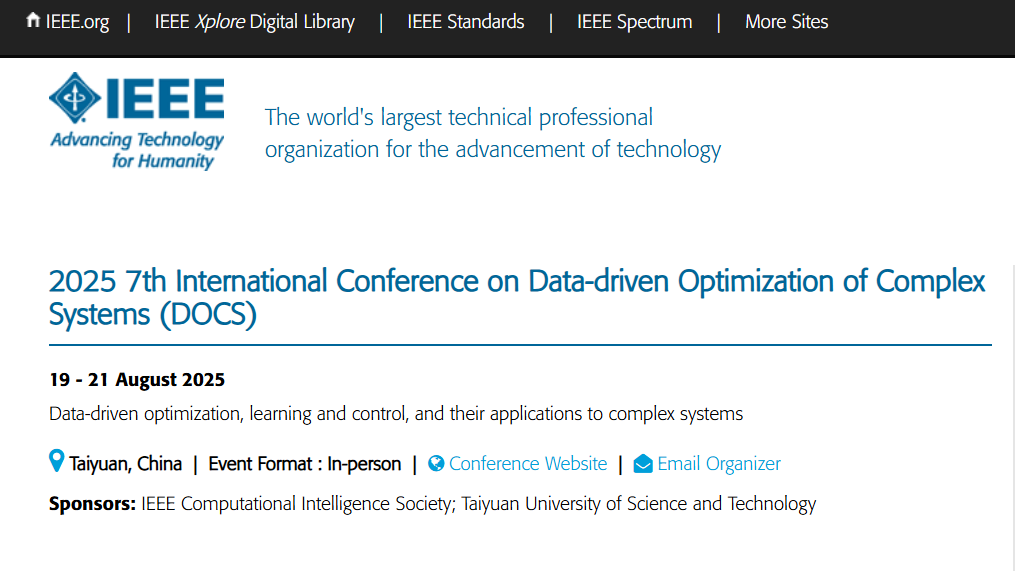This screenshot has width=1015, height=571.
Task: Open the IEEE.org link
Action: click(77, 22)
